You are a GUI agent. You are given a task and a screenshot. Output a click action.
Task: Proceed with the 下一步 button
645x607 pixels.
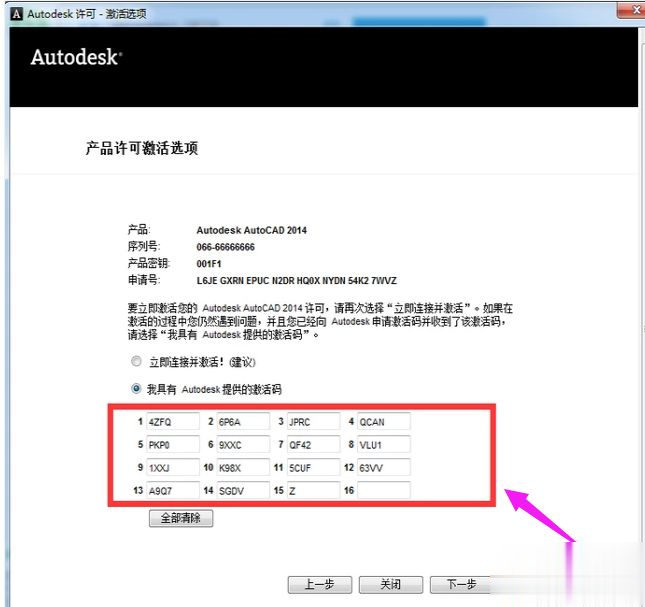pyautogui.click(x=461, y=584)
